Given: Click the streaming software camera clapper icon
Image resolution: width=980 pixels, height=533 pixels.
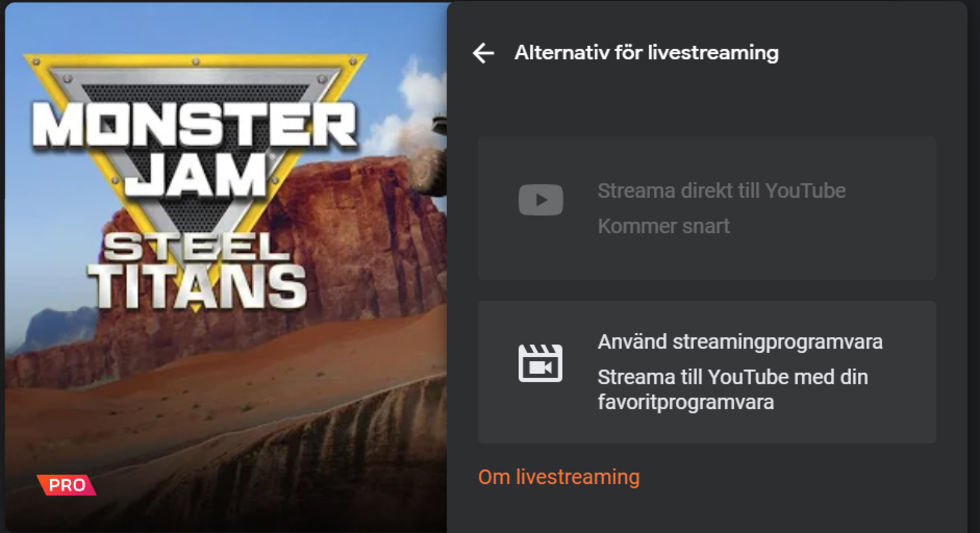Looking at the screenshot, I should (540, 363).
